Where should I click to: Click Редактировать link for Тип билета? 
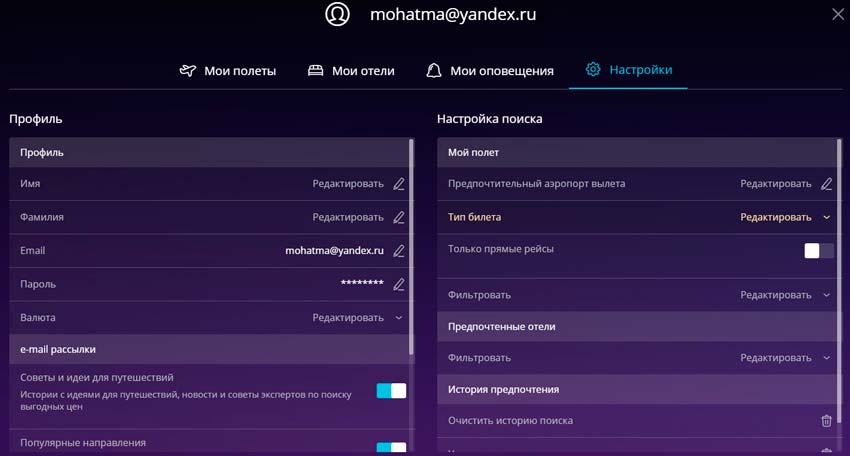pos(775,217)
